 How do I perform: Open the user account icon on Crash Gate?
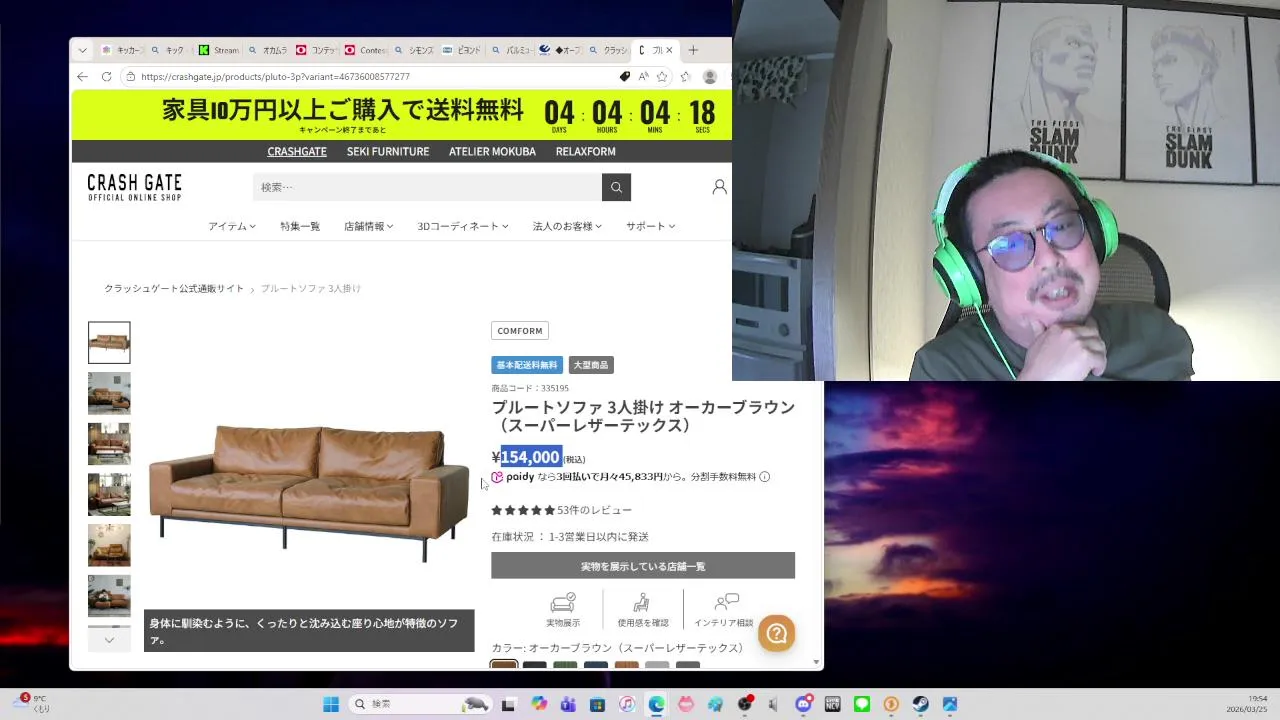719,187
